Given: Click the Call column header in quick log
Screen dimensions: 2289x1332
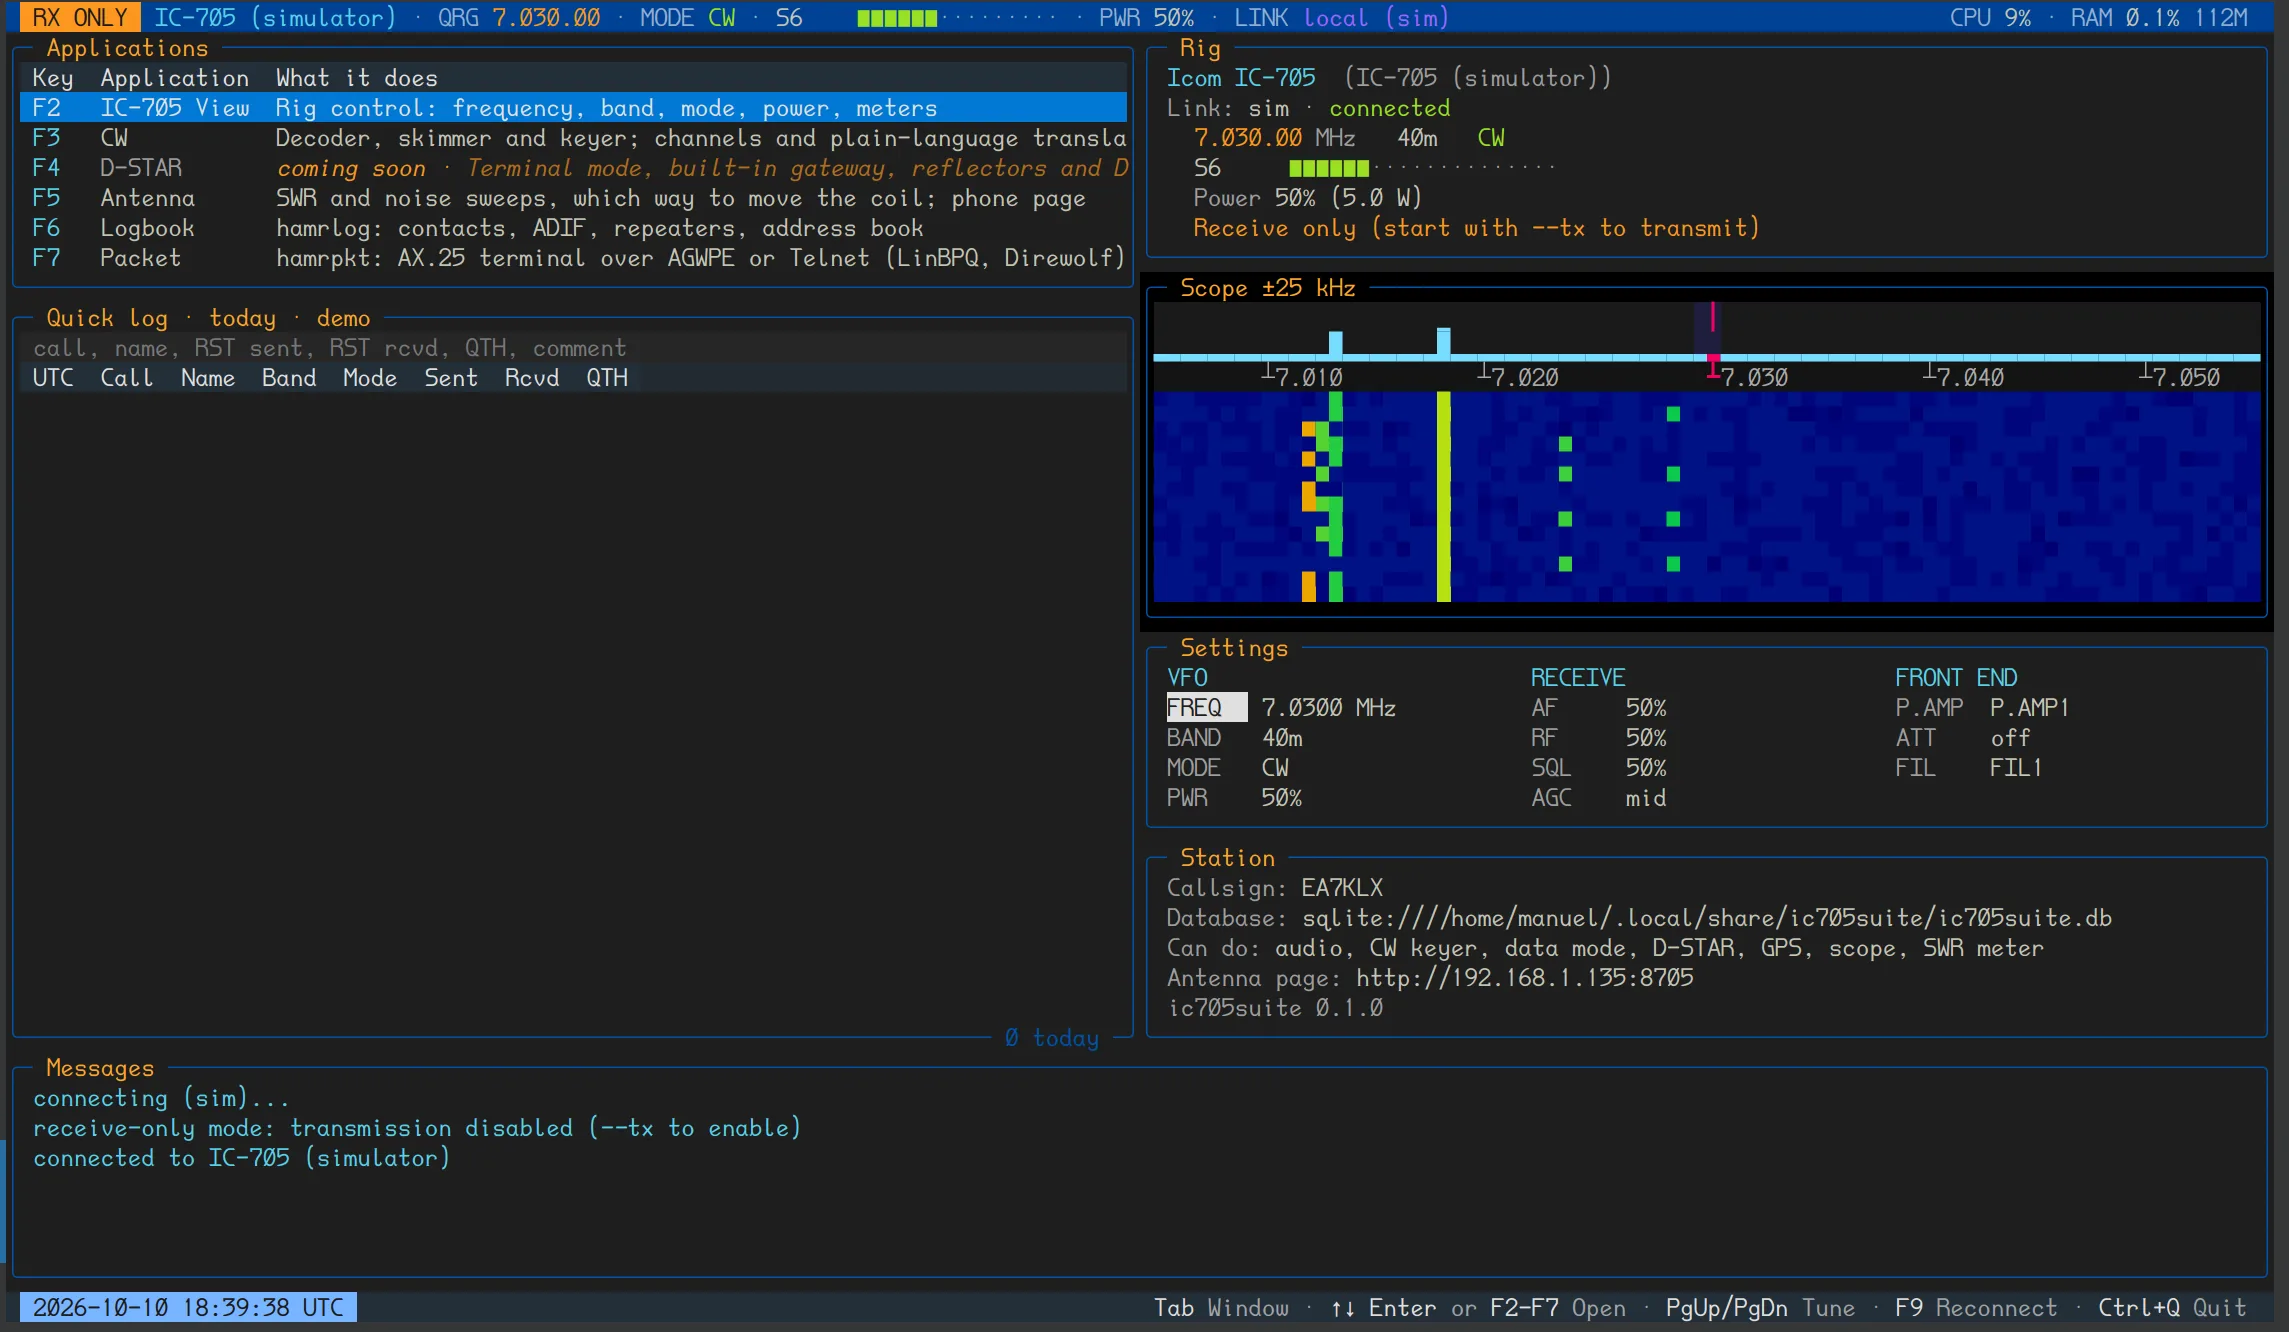Looking at the screenshot, I should pyautogui.click(x=127, y=378).
